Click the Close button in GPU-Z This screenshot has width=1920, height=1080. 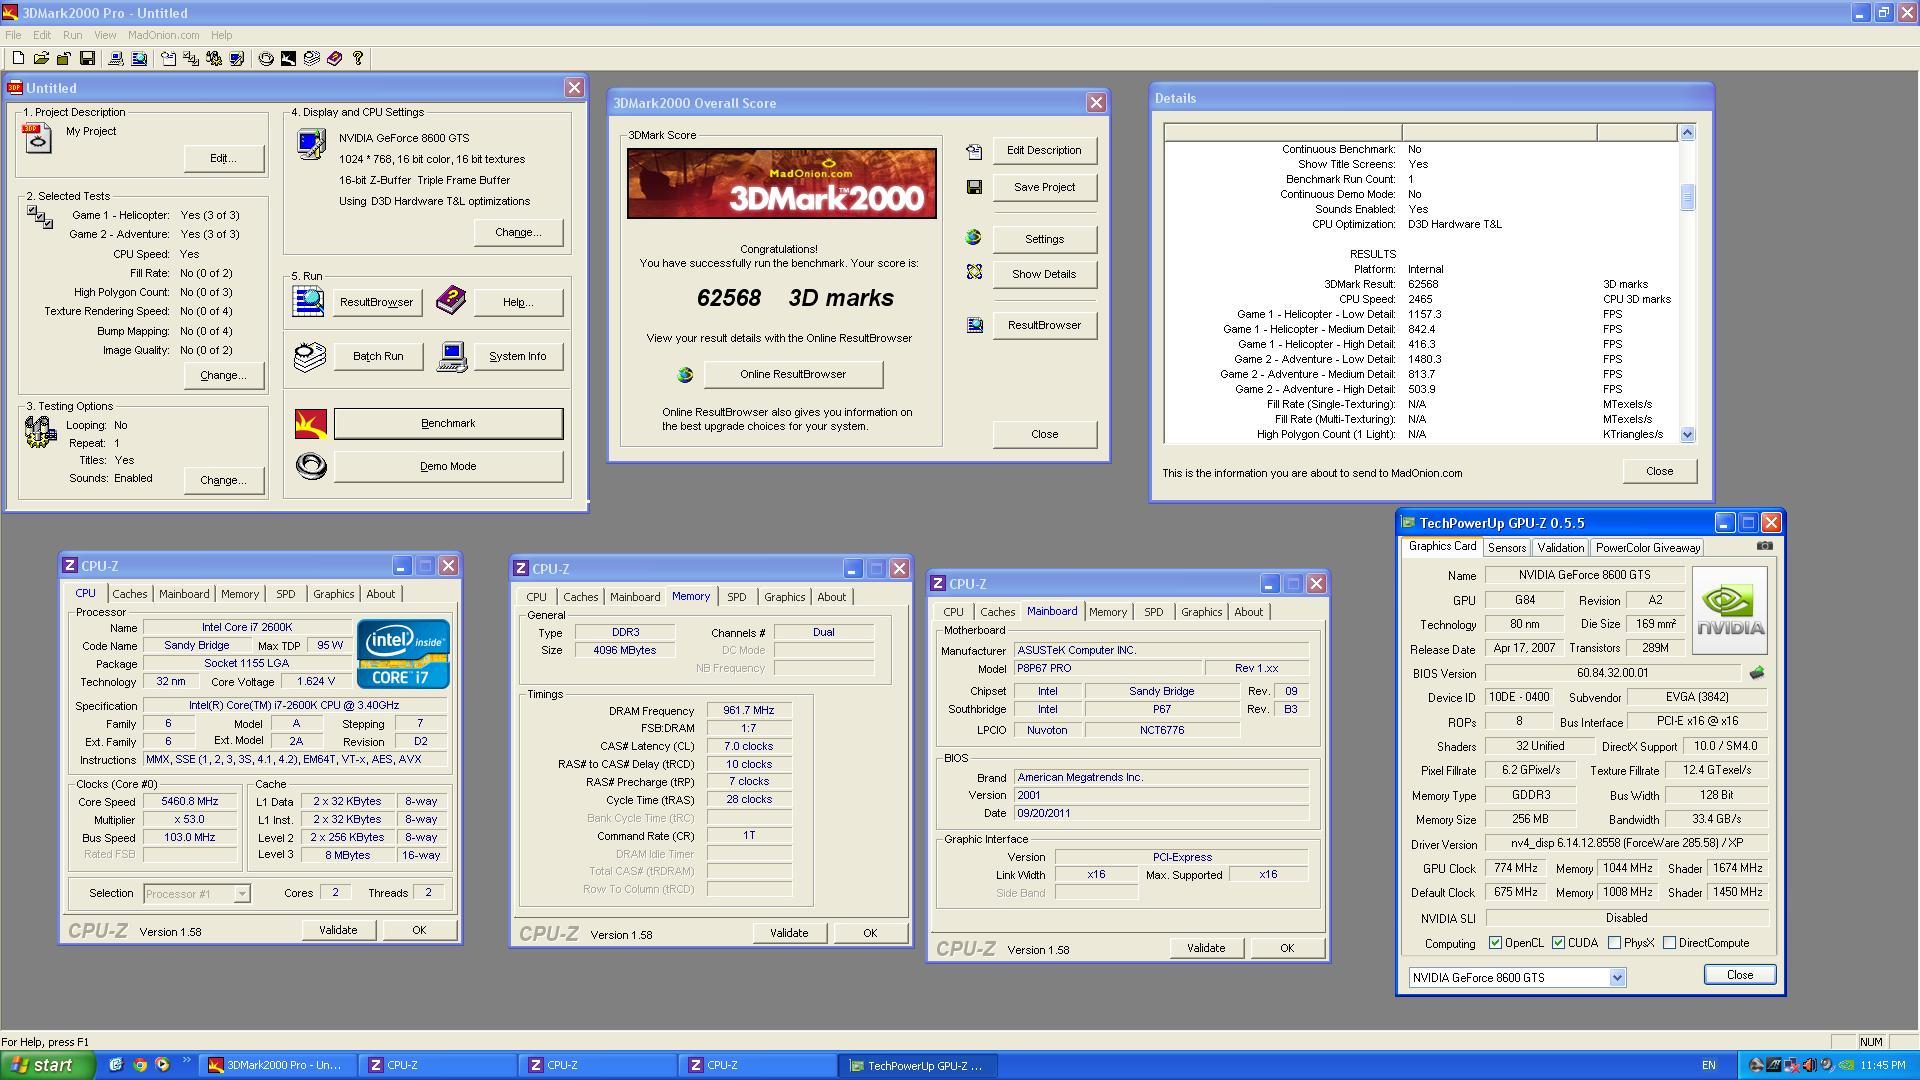1739,975
